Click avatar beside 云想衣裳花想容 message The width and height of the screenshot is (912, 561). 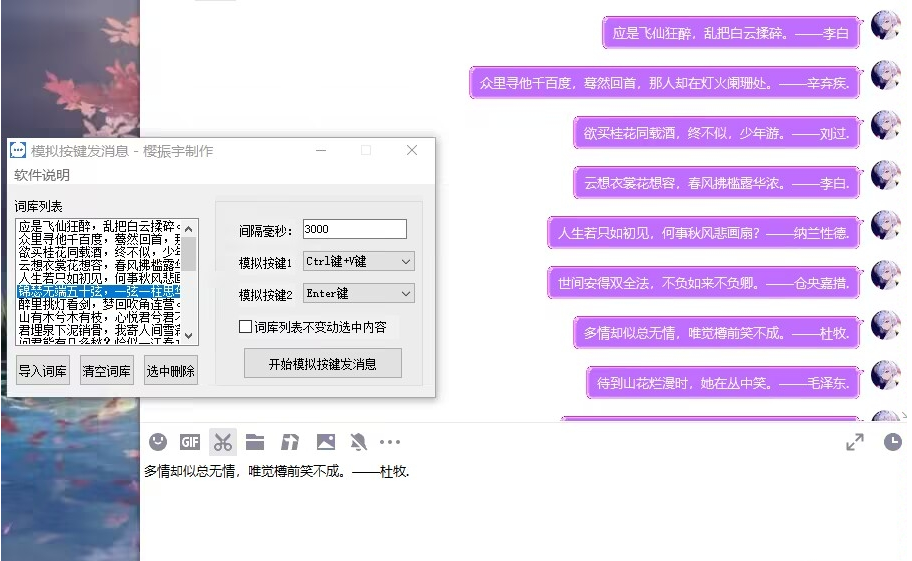[x=885, y=176]
